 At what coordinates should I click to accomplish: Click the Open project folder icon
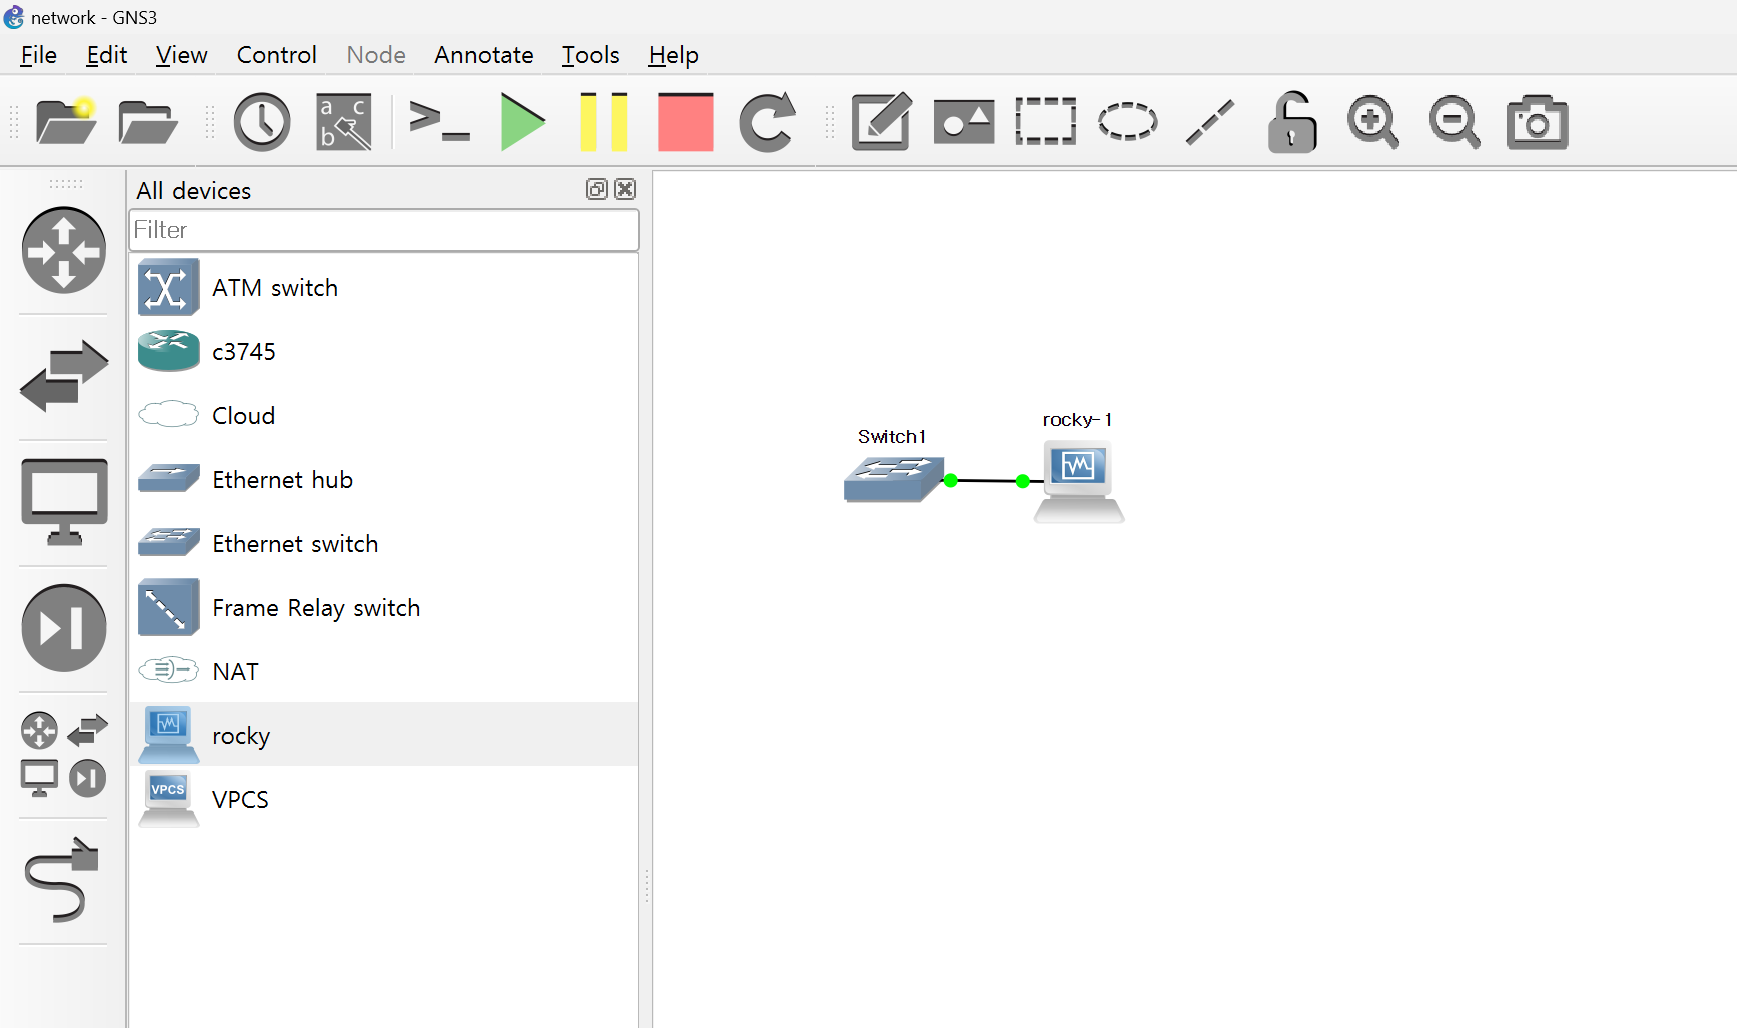point(147,122)
